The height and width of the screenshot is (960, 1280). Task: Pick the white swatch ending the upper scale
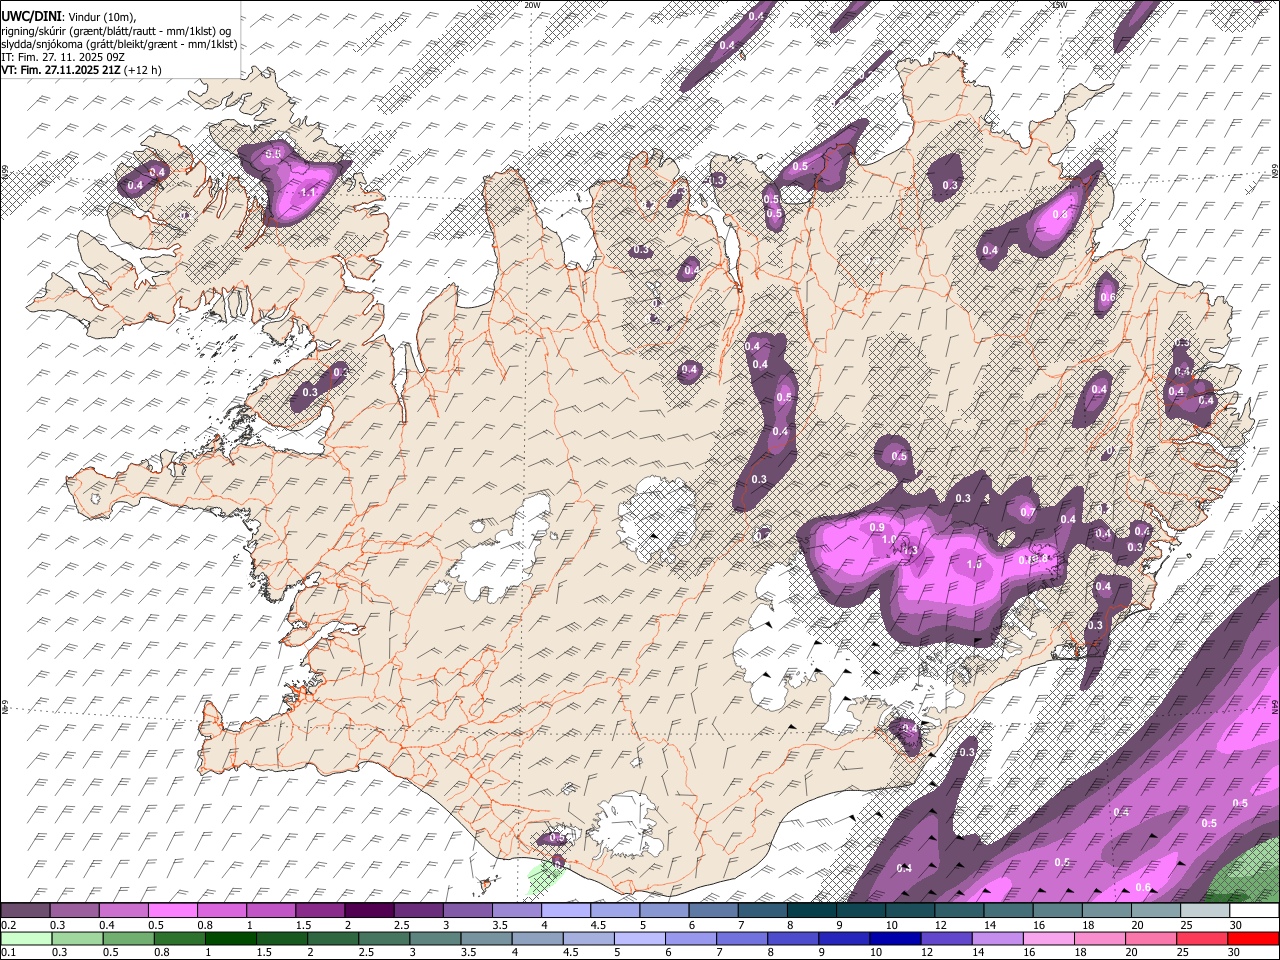click(1253, 911)
